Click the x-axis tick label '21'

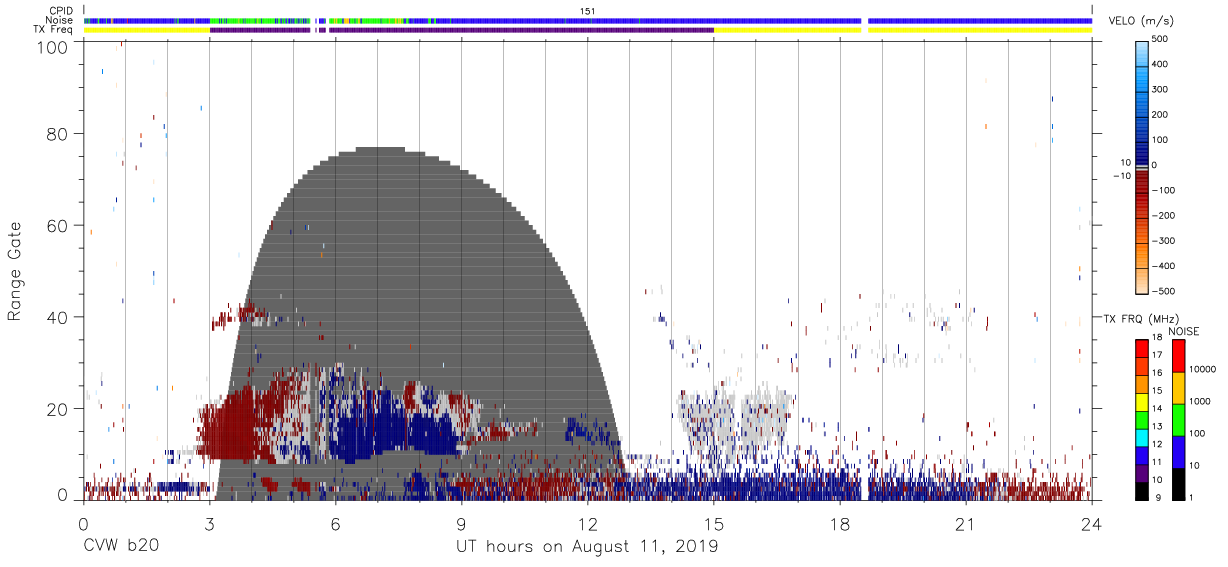click(x=965, y=523)
